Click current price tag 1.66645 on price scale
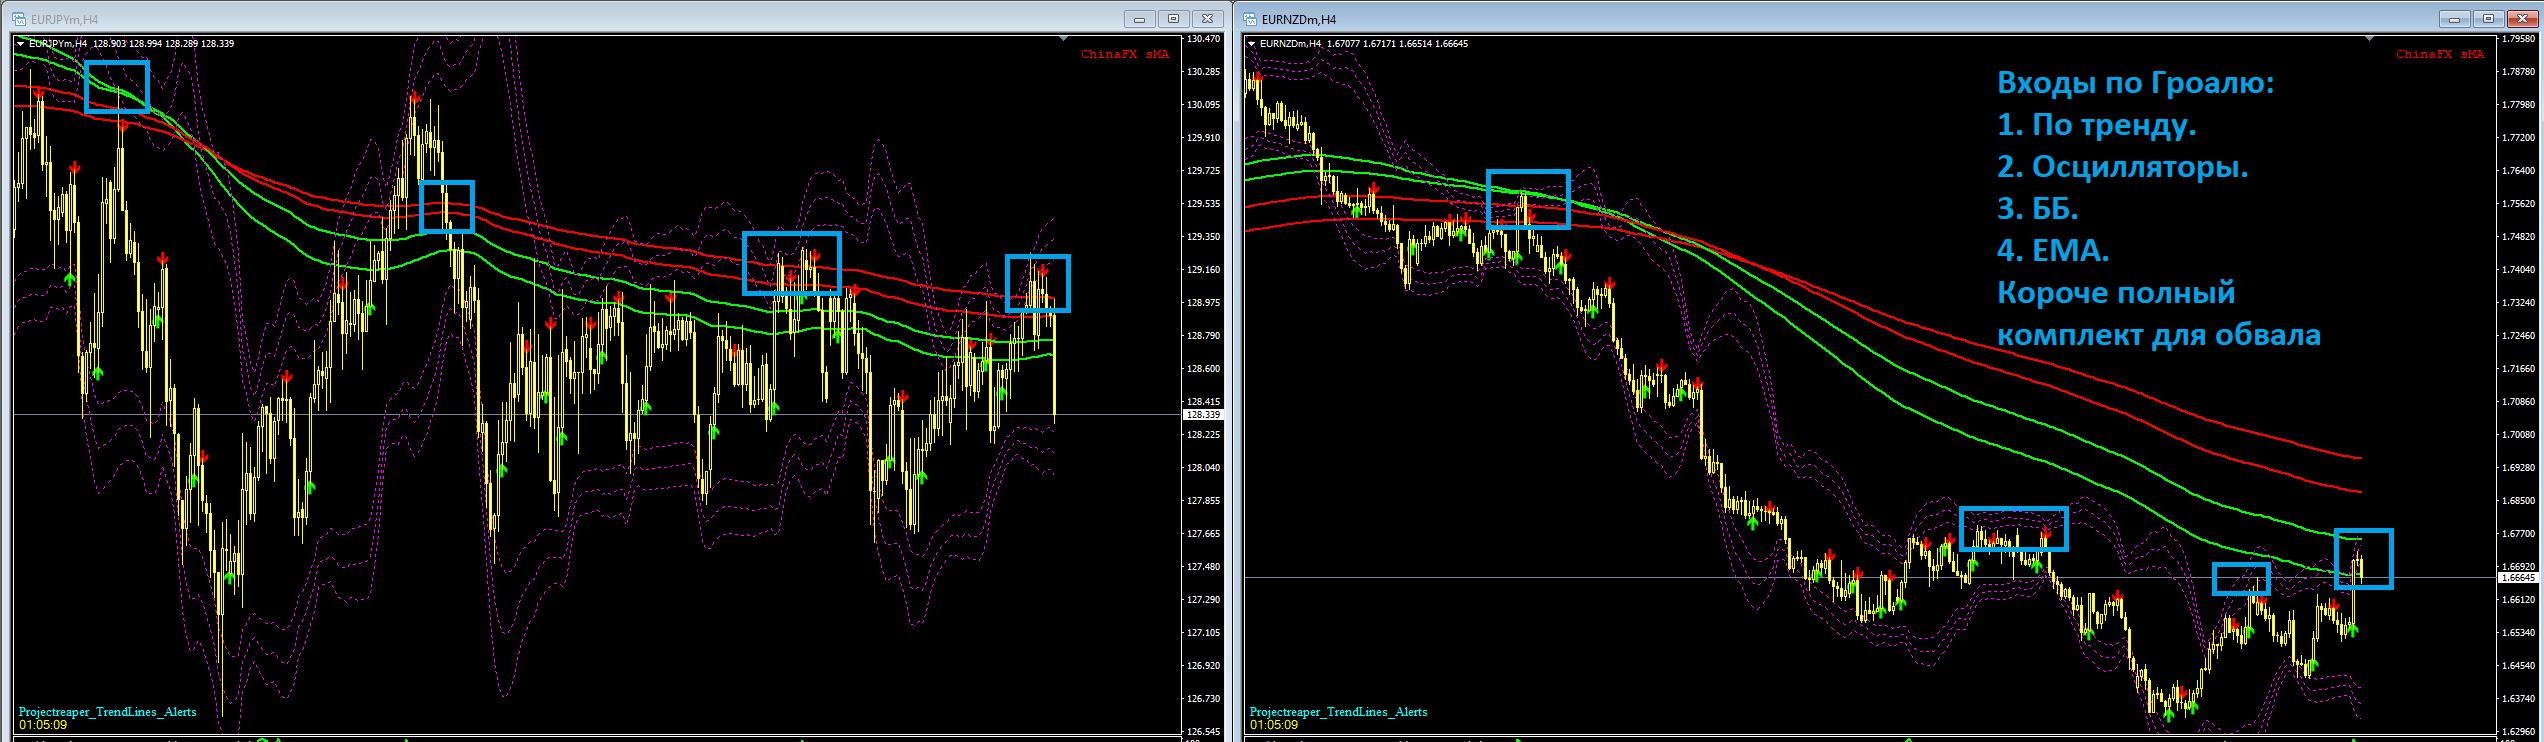 coord(2517,578)
